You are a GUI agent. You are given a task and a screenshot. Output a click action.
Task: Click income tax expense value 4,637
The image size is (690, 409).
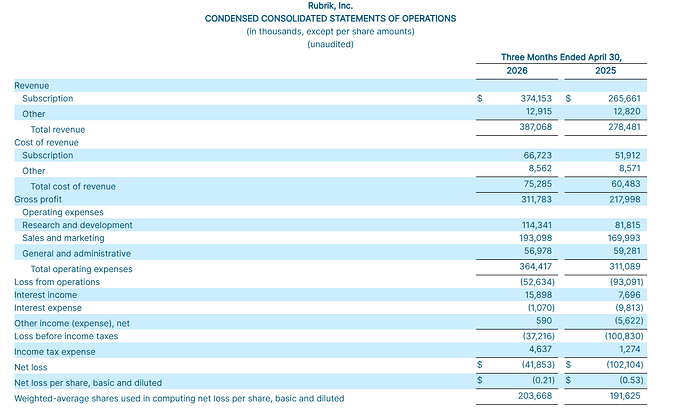(x=540, y=349)
